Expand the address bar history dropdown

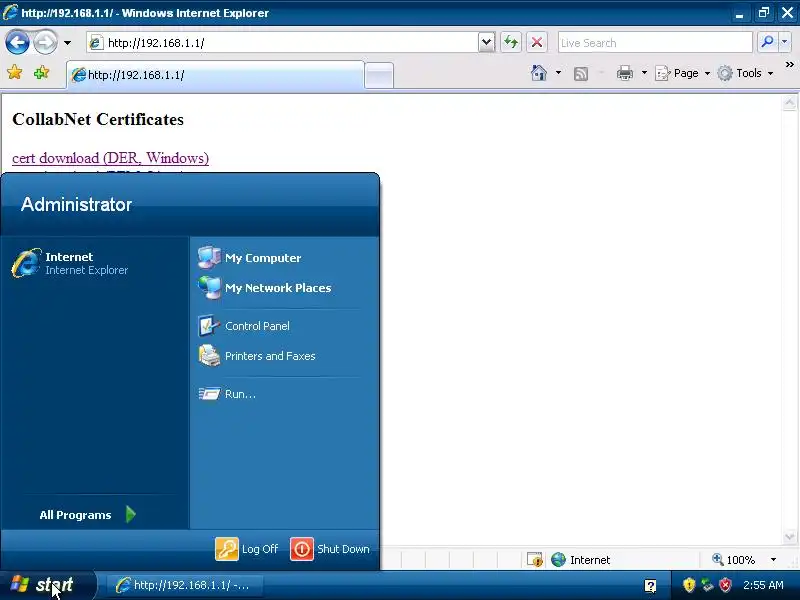(x=487, y=43)
